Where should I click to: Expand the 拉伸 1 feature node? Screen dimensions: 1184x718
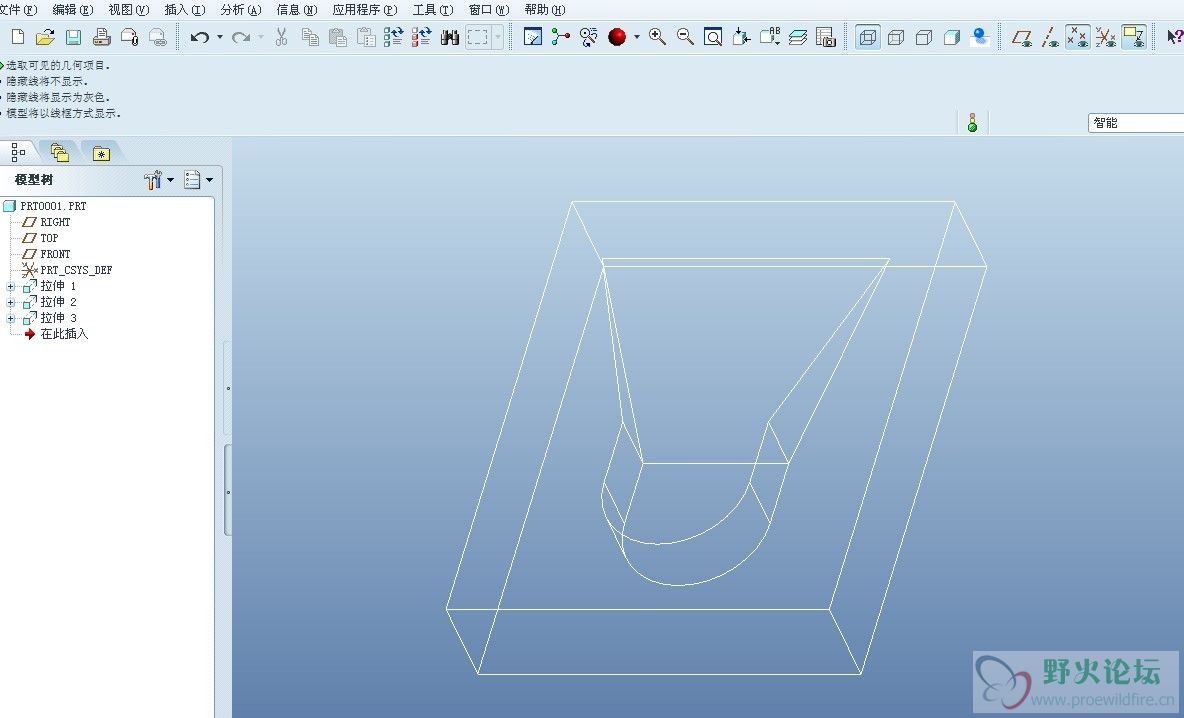point(11,286)
